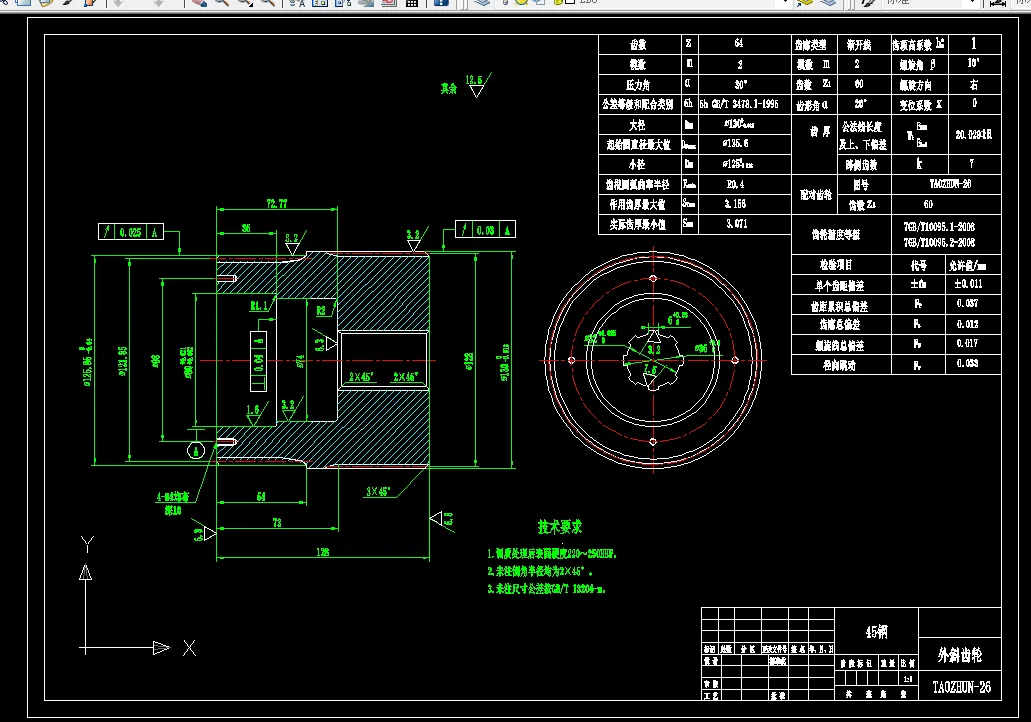Select the 其余 surface finish label
Image resolution: width=1031 pixels, height=722 pixels.
click(x=449, y=88)
